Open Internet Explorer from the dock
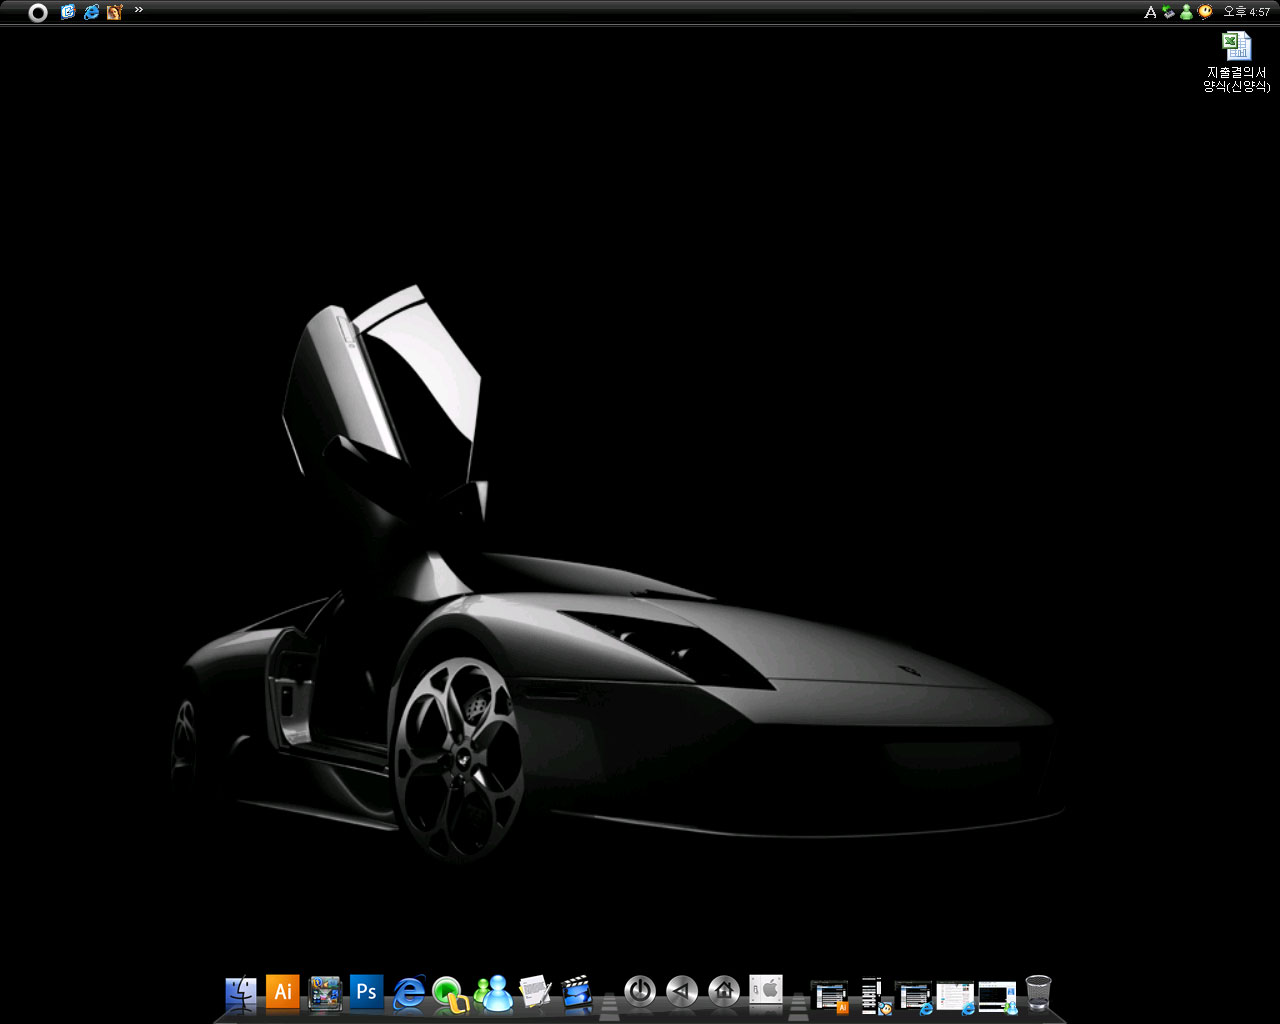The image size is (1280, 1024). 409,992
